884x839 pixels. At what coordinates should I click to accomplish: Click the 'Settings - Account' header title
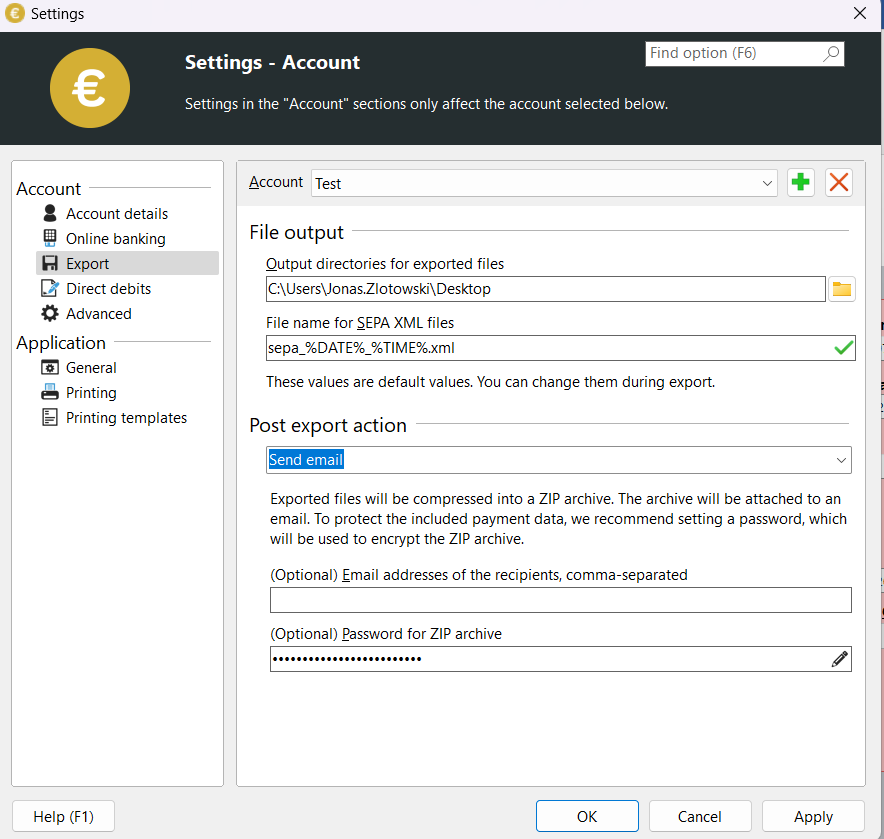[272, 62]
